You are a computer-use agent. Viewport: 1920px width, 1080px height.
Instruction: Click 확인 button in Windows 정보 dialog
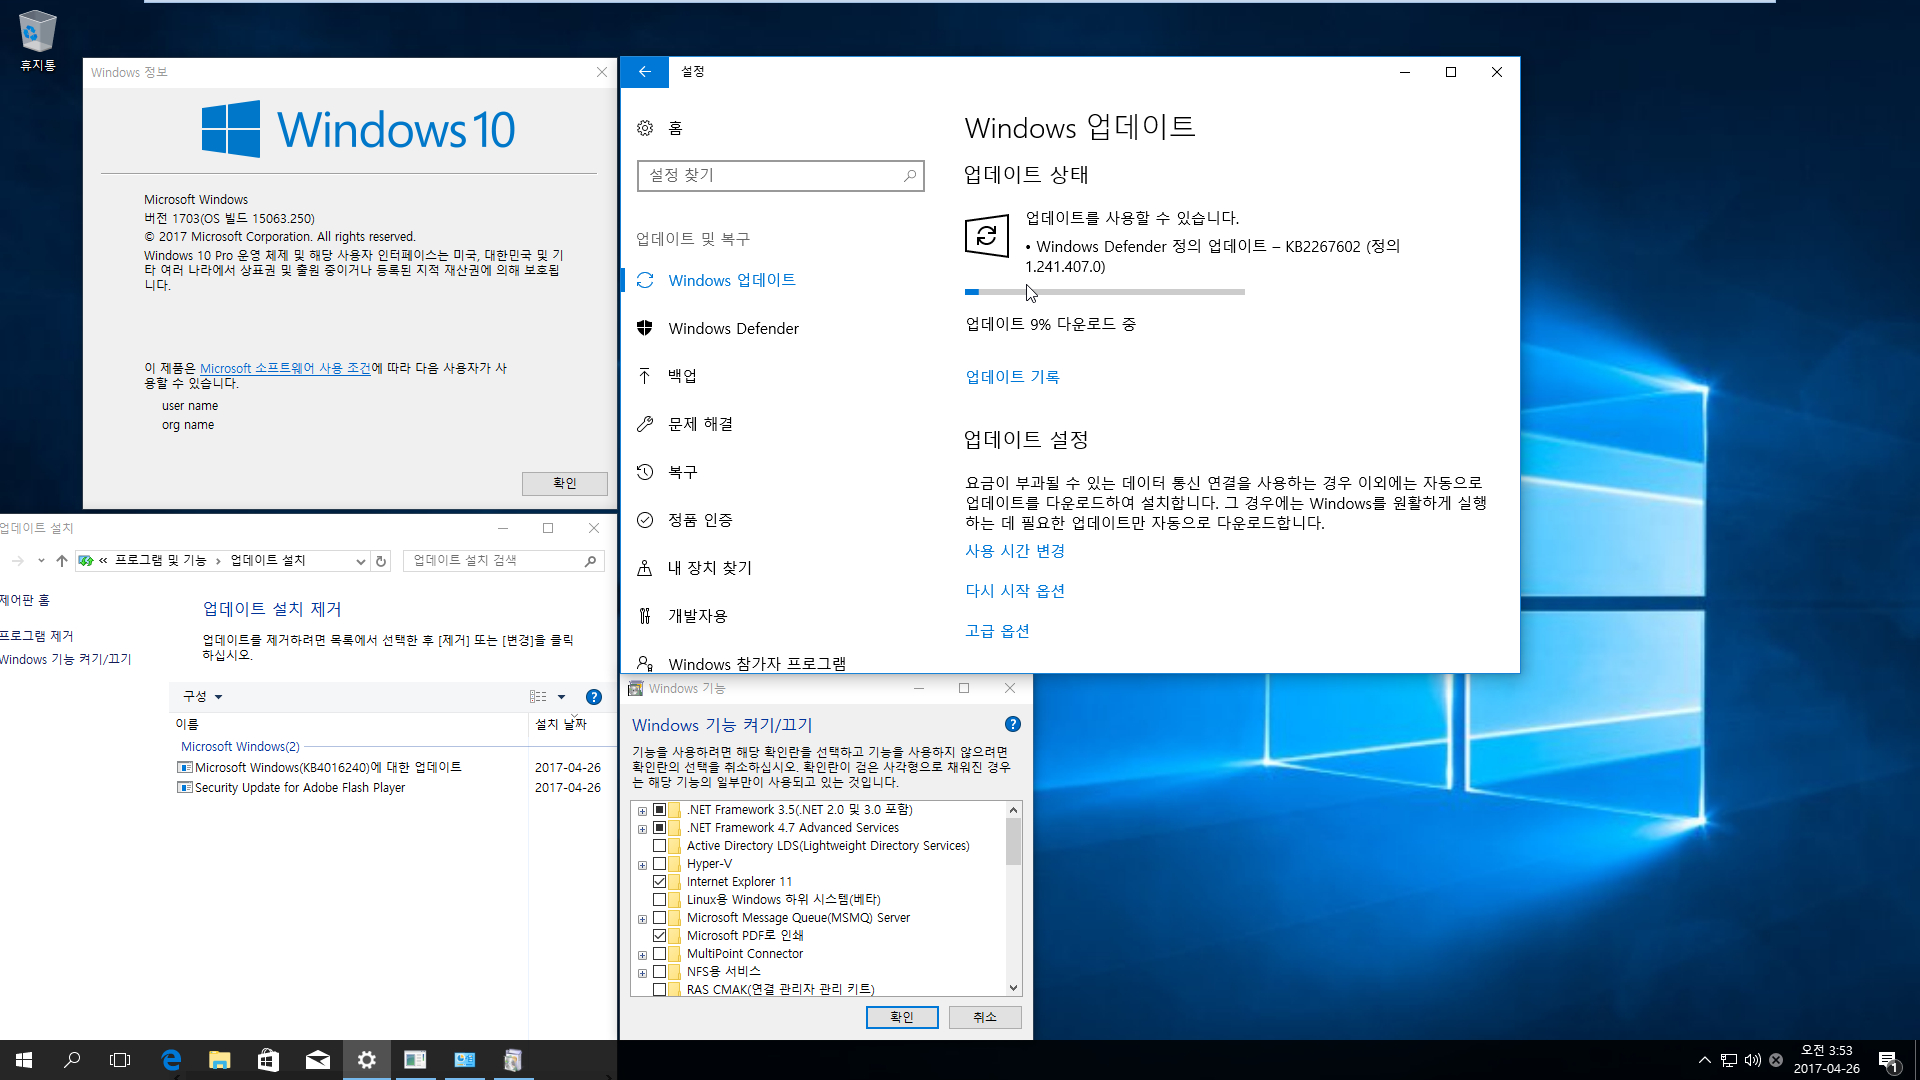(565, 483)
